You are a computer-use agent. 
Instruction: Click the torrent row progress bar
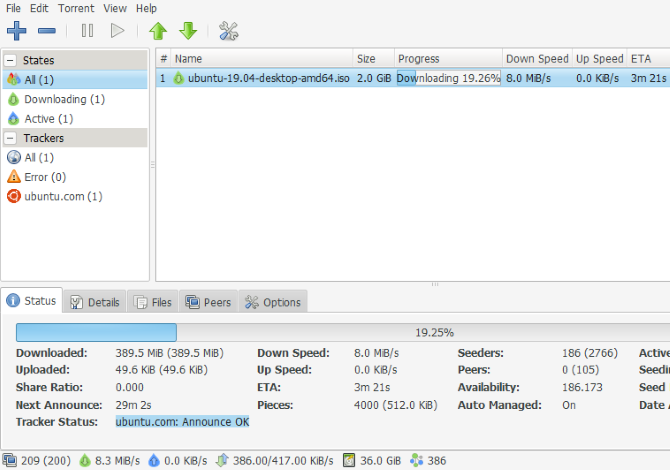[x=449, y=78]
